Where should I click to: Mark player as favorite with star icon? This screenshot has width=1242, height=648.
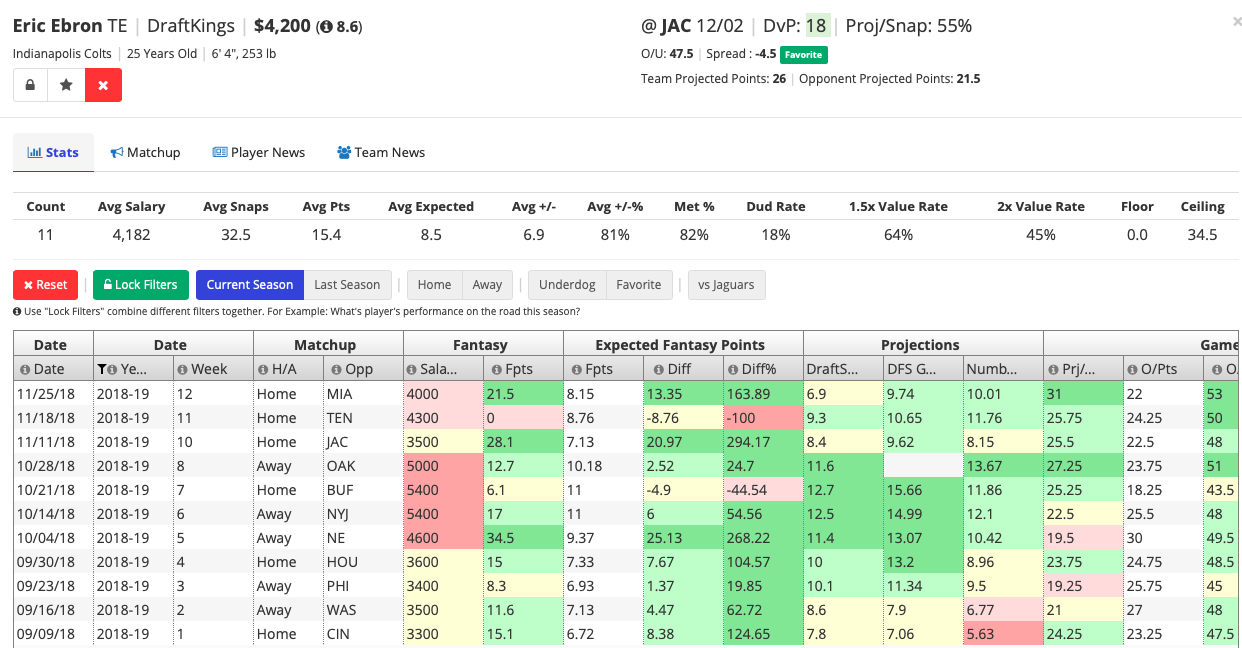coord(67,85)
